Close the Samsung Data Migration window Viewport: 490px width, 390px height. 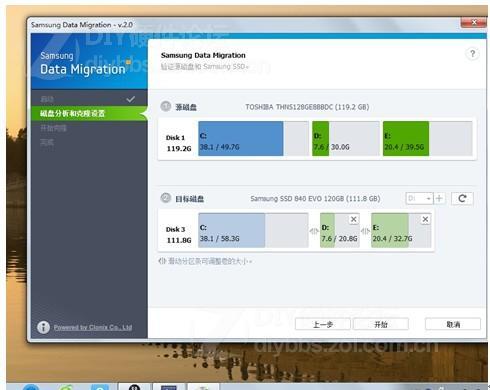[474, 23]
